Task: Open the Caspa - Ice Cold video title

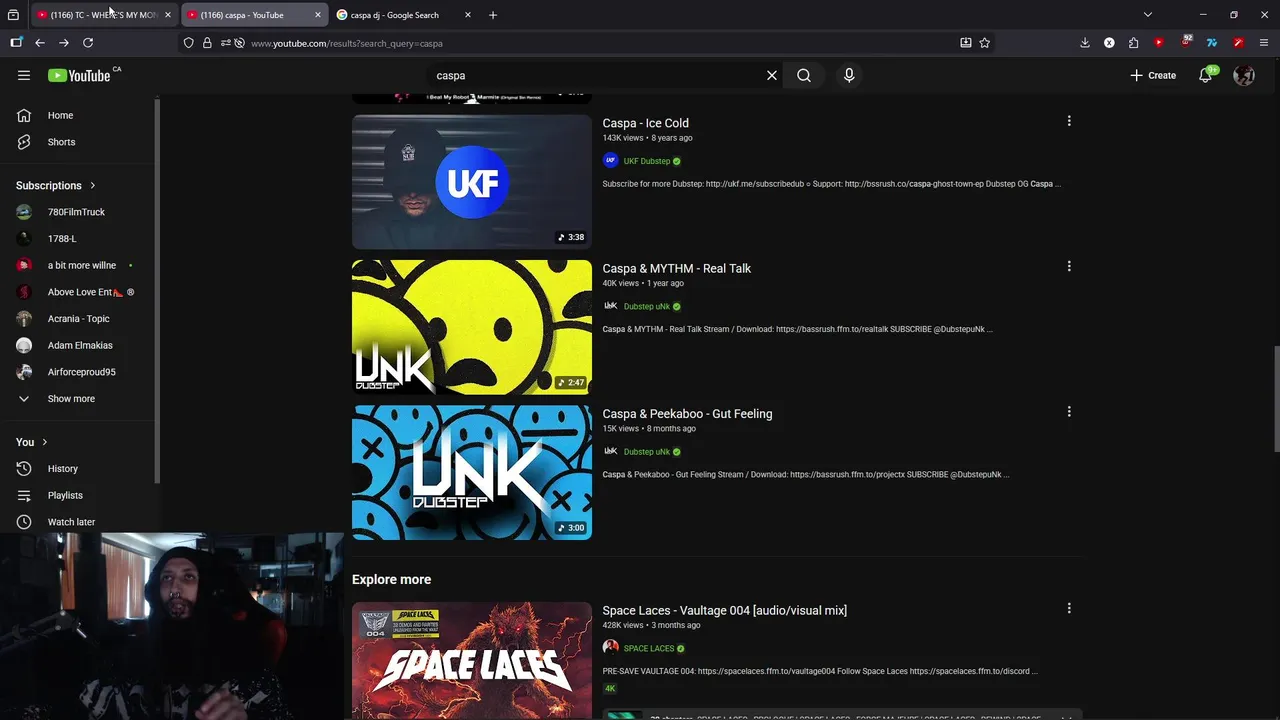Action: [x=645, y=123]
